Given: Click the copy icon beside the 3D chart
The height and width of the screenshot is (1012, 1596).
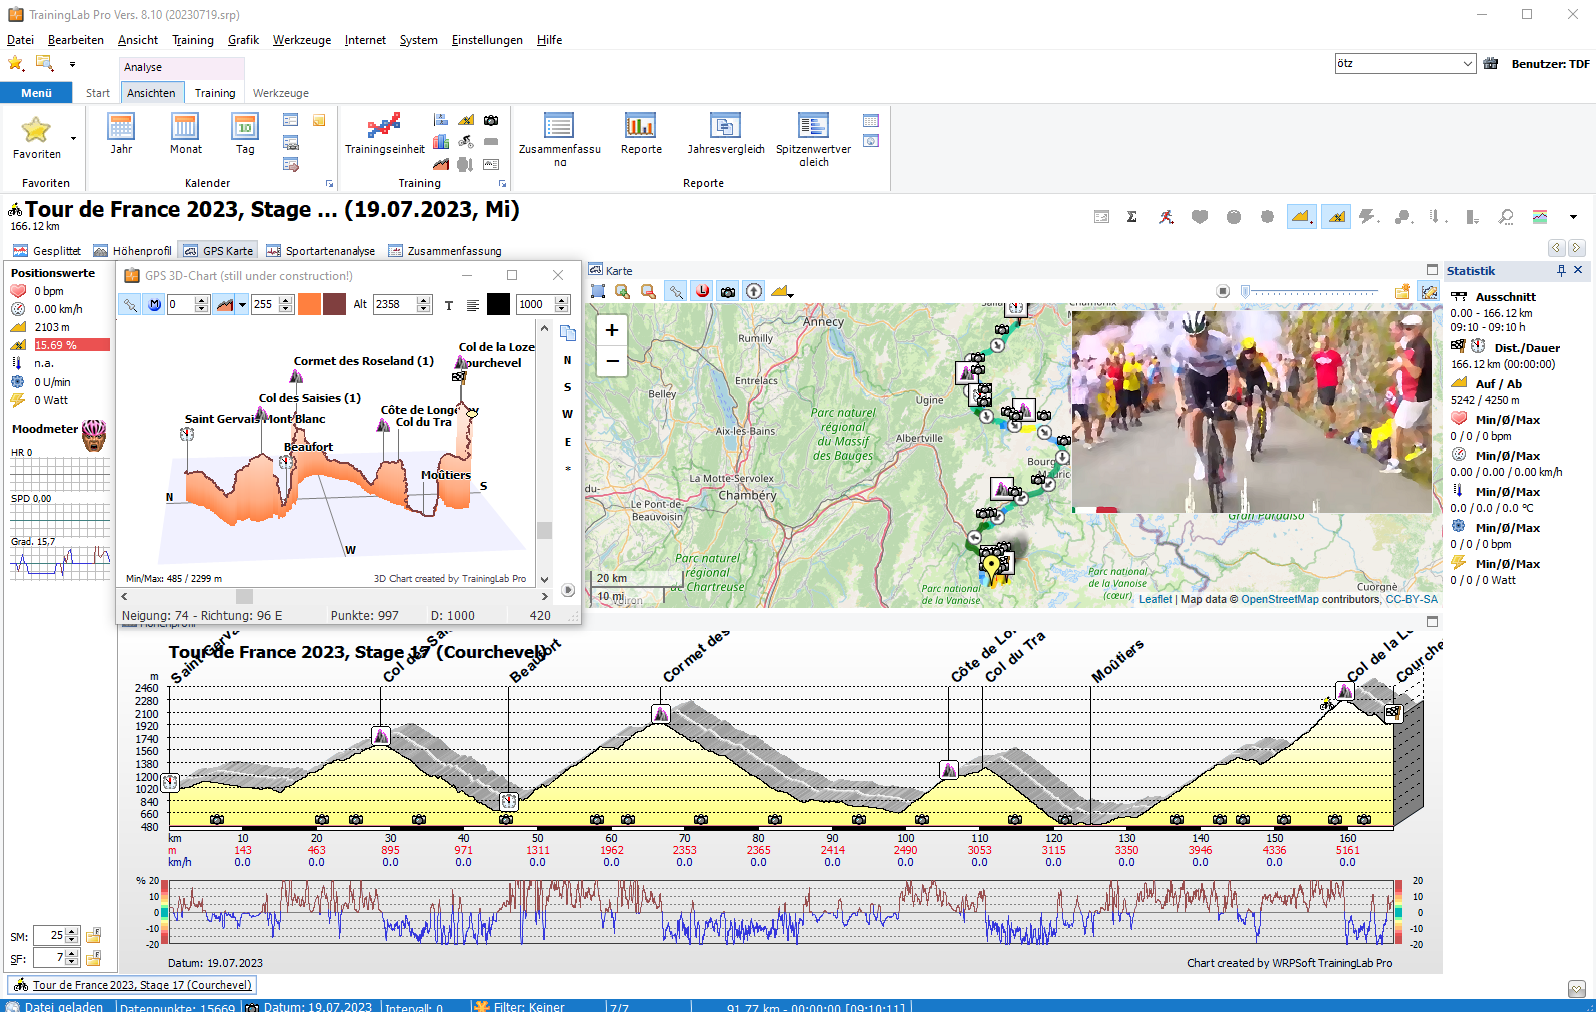Looking at the screenshot, I should tap(568, 333).
